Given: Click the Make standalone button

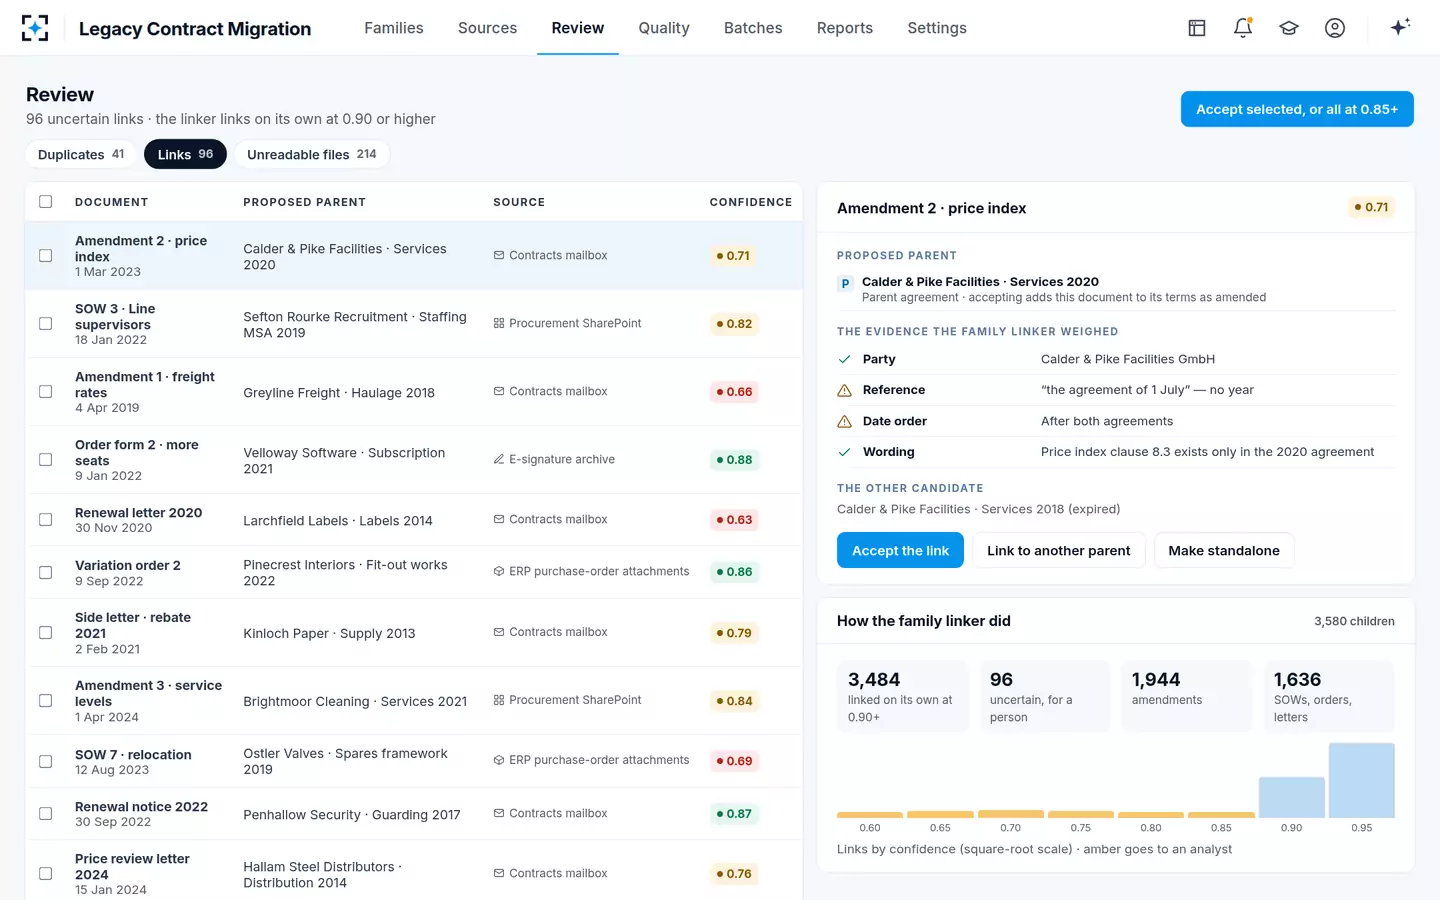Looking at the screenshot, I should [1224, 550].
